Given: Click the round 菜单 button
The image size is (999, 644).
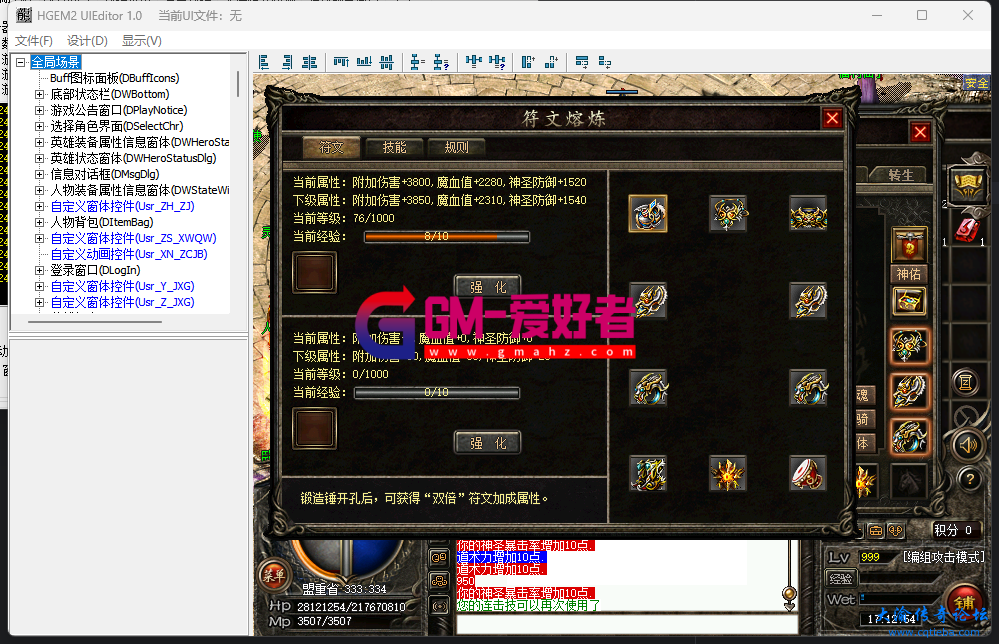Looking at the screenshot, I should 275,576.
